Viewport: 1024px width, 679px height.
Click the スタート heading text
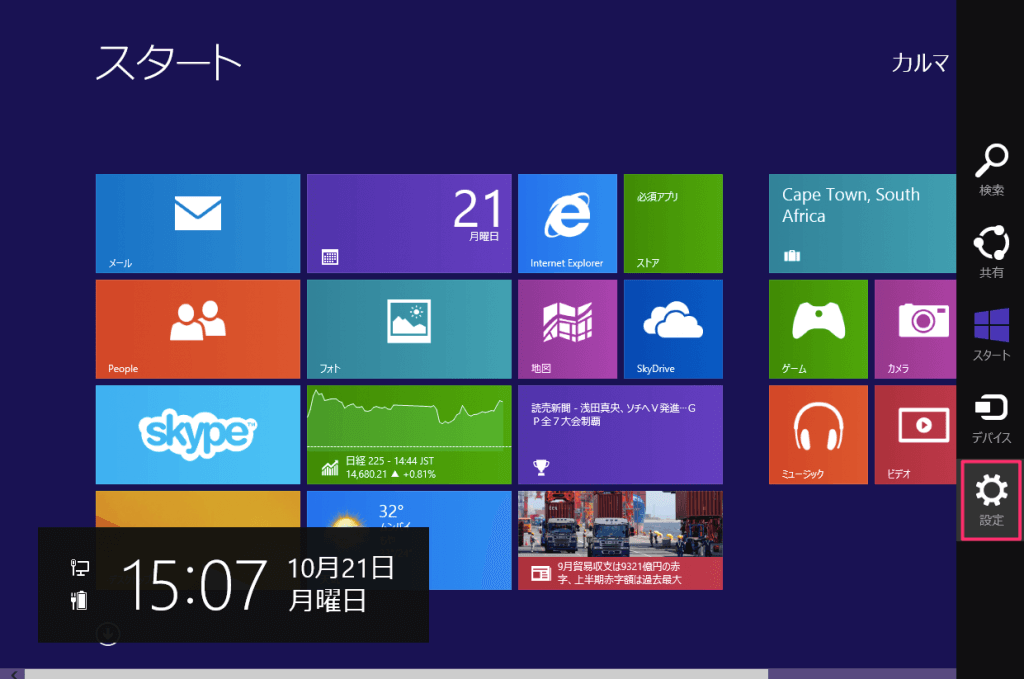168,63
